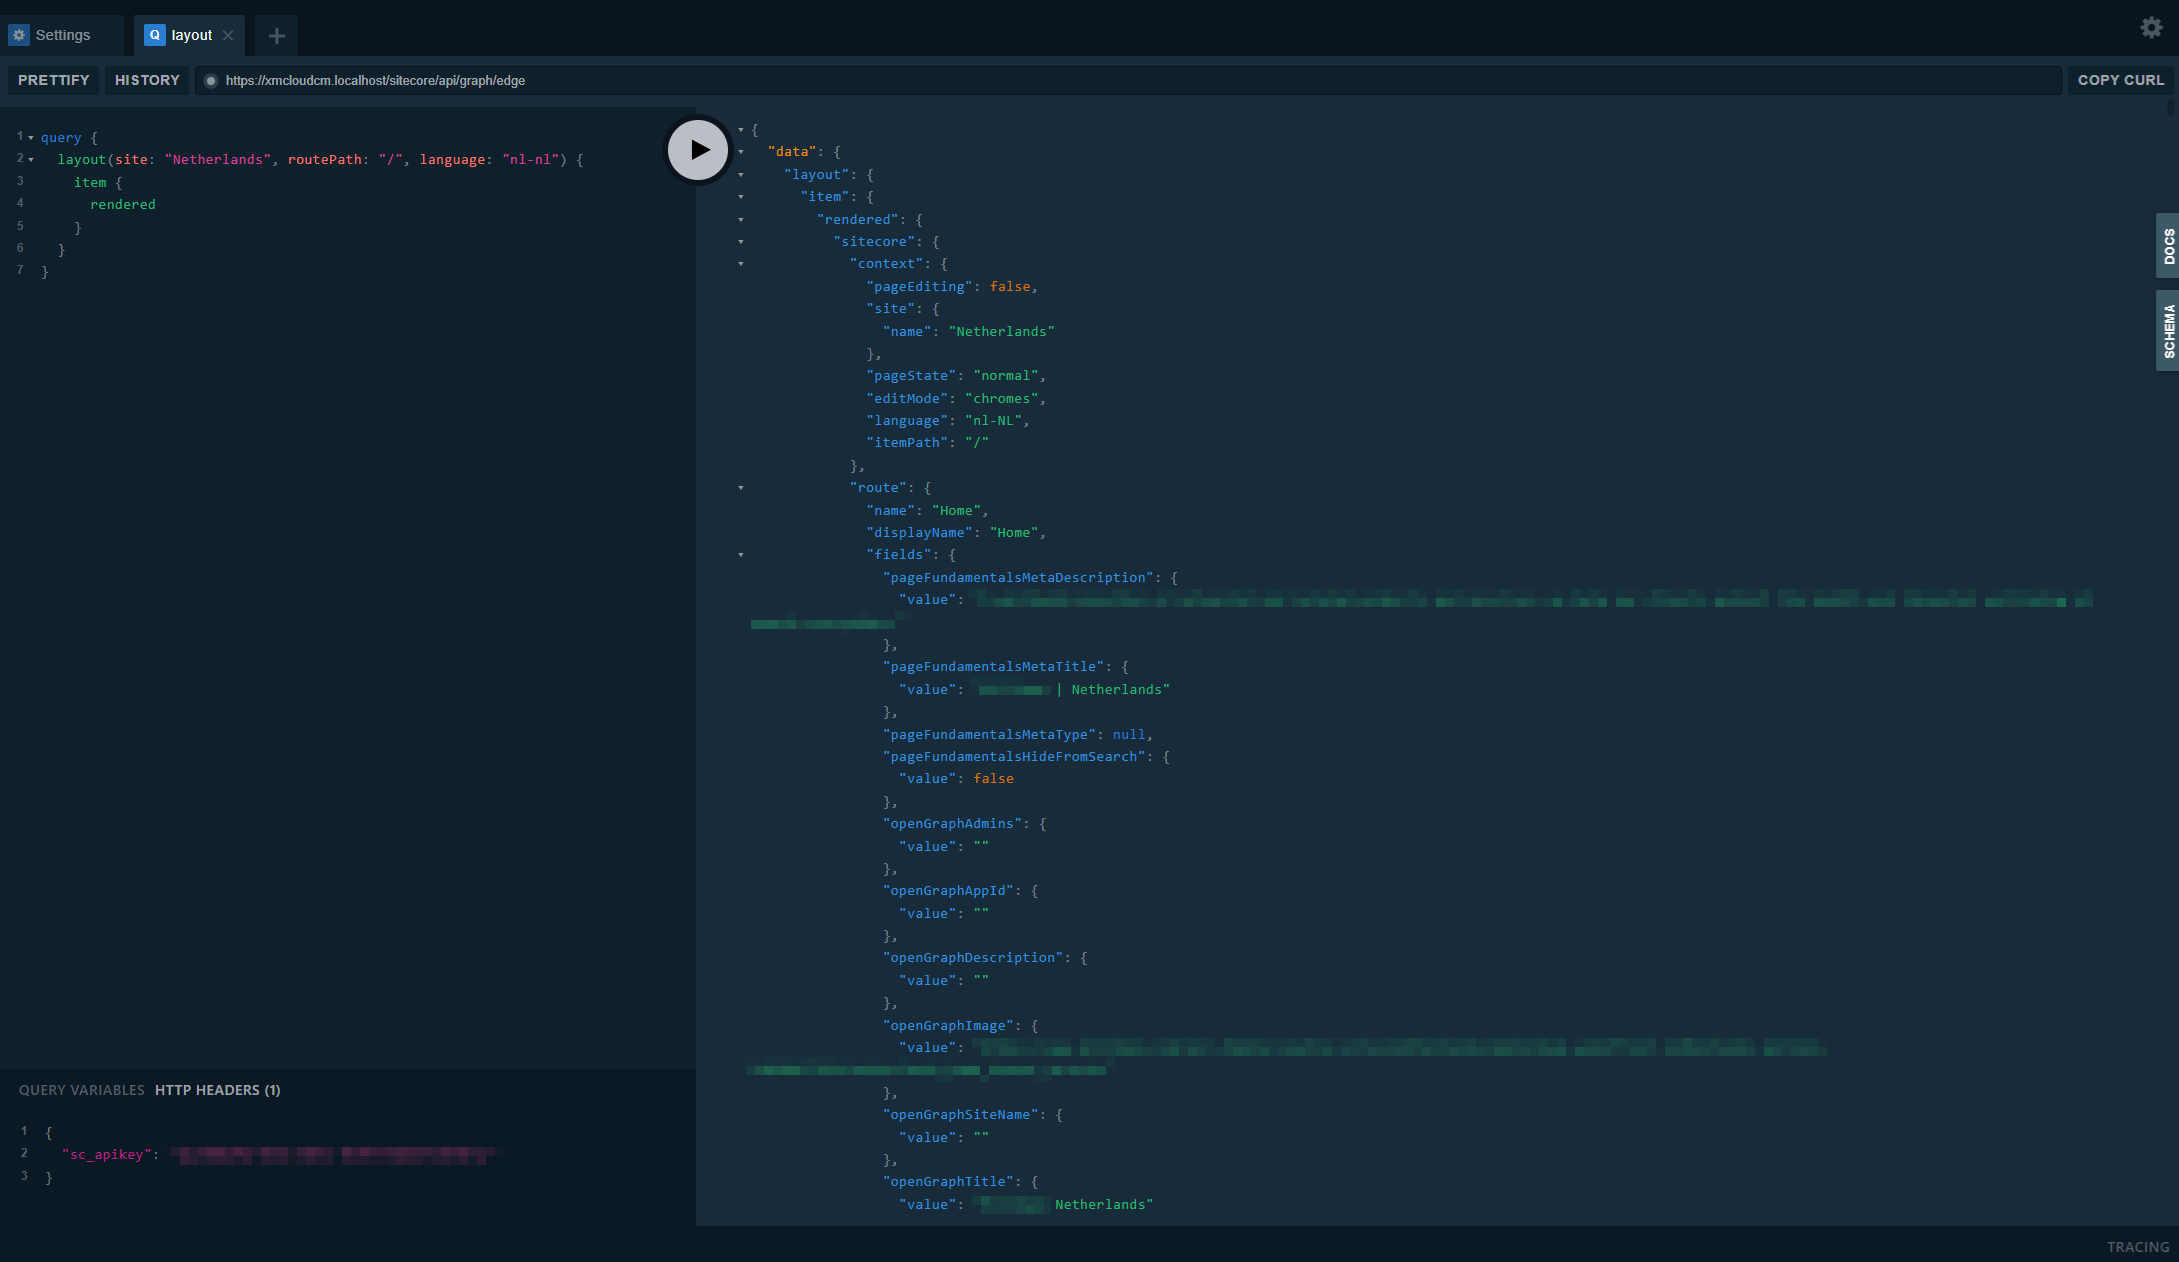
Task: Click the "item" field in the query editor
Action: click(90, 183)
